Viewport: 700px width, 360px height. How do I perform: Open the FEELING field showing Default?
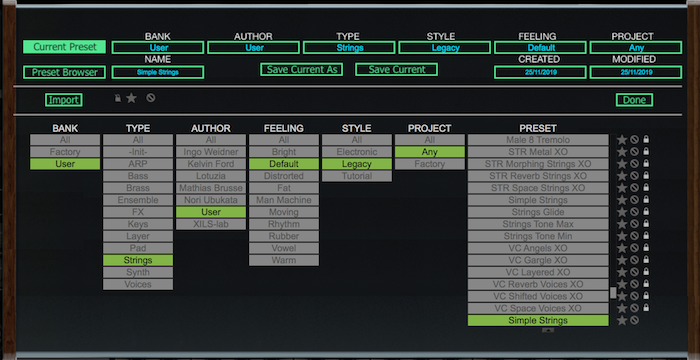[540, 47]
